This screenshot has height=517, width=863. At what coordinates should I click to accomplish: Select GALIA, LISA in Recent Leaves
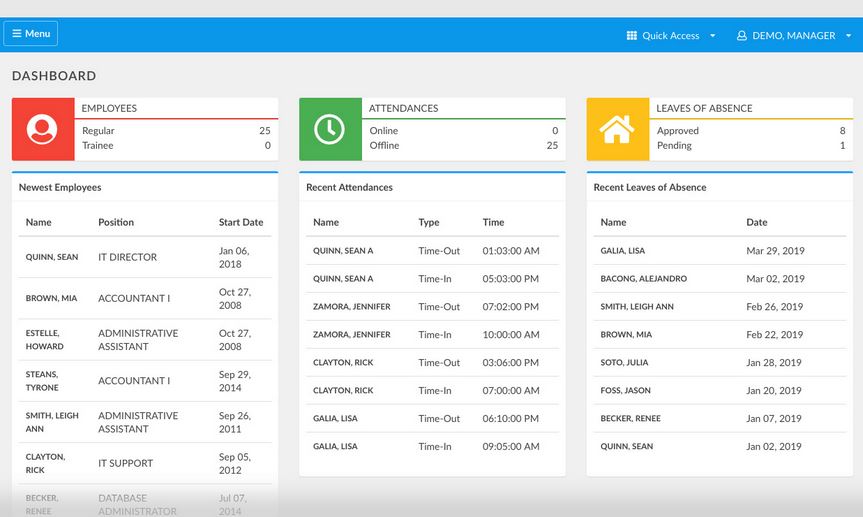click(622, 251)
